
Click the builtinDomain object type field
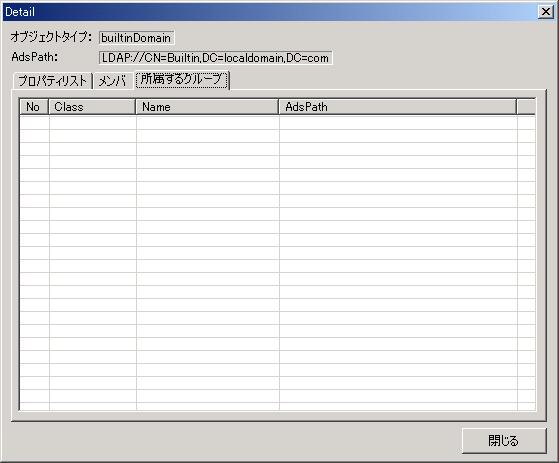(137, 38)
